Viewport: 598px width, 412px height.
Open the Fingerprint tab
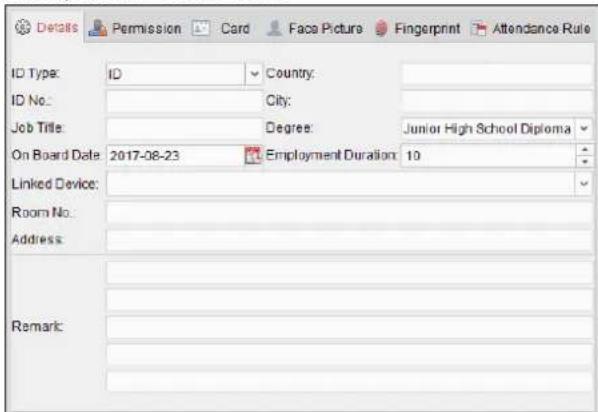pos(418,28)
